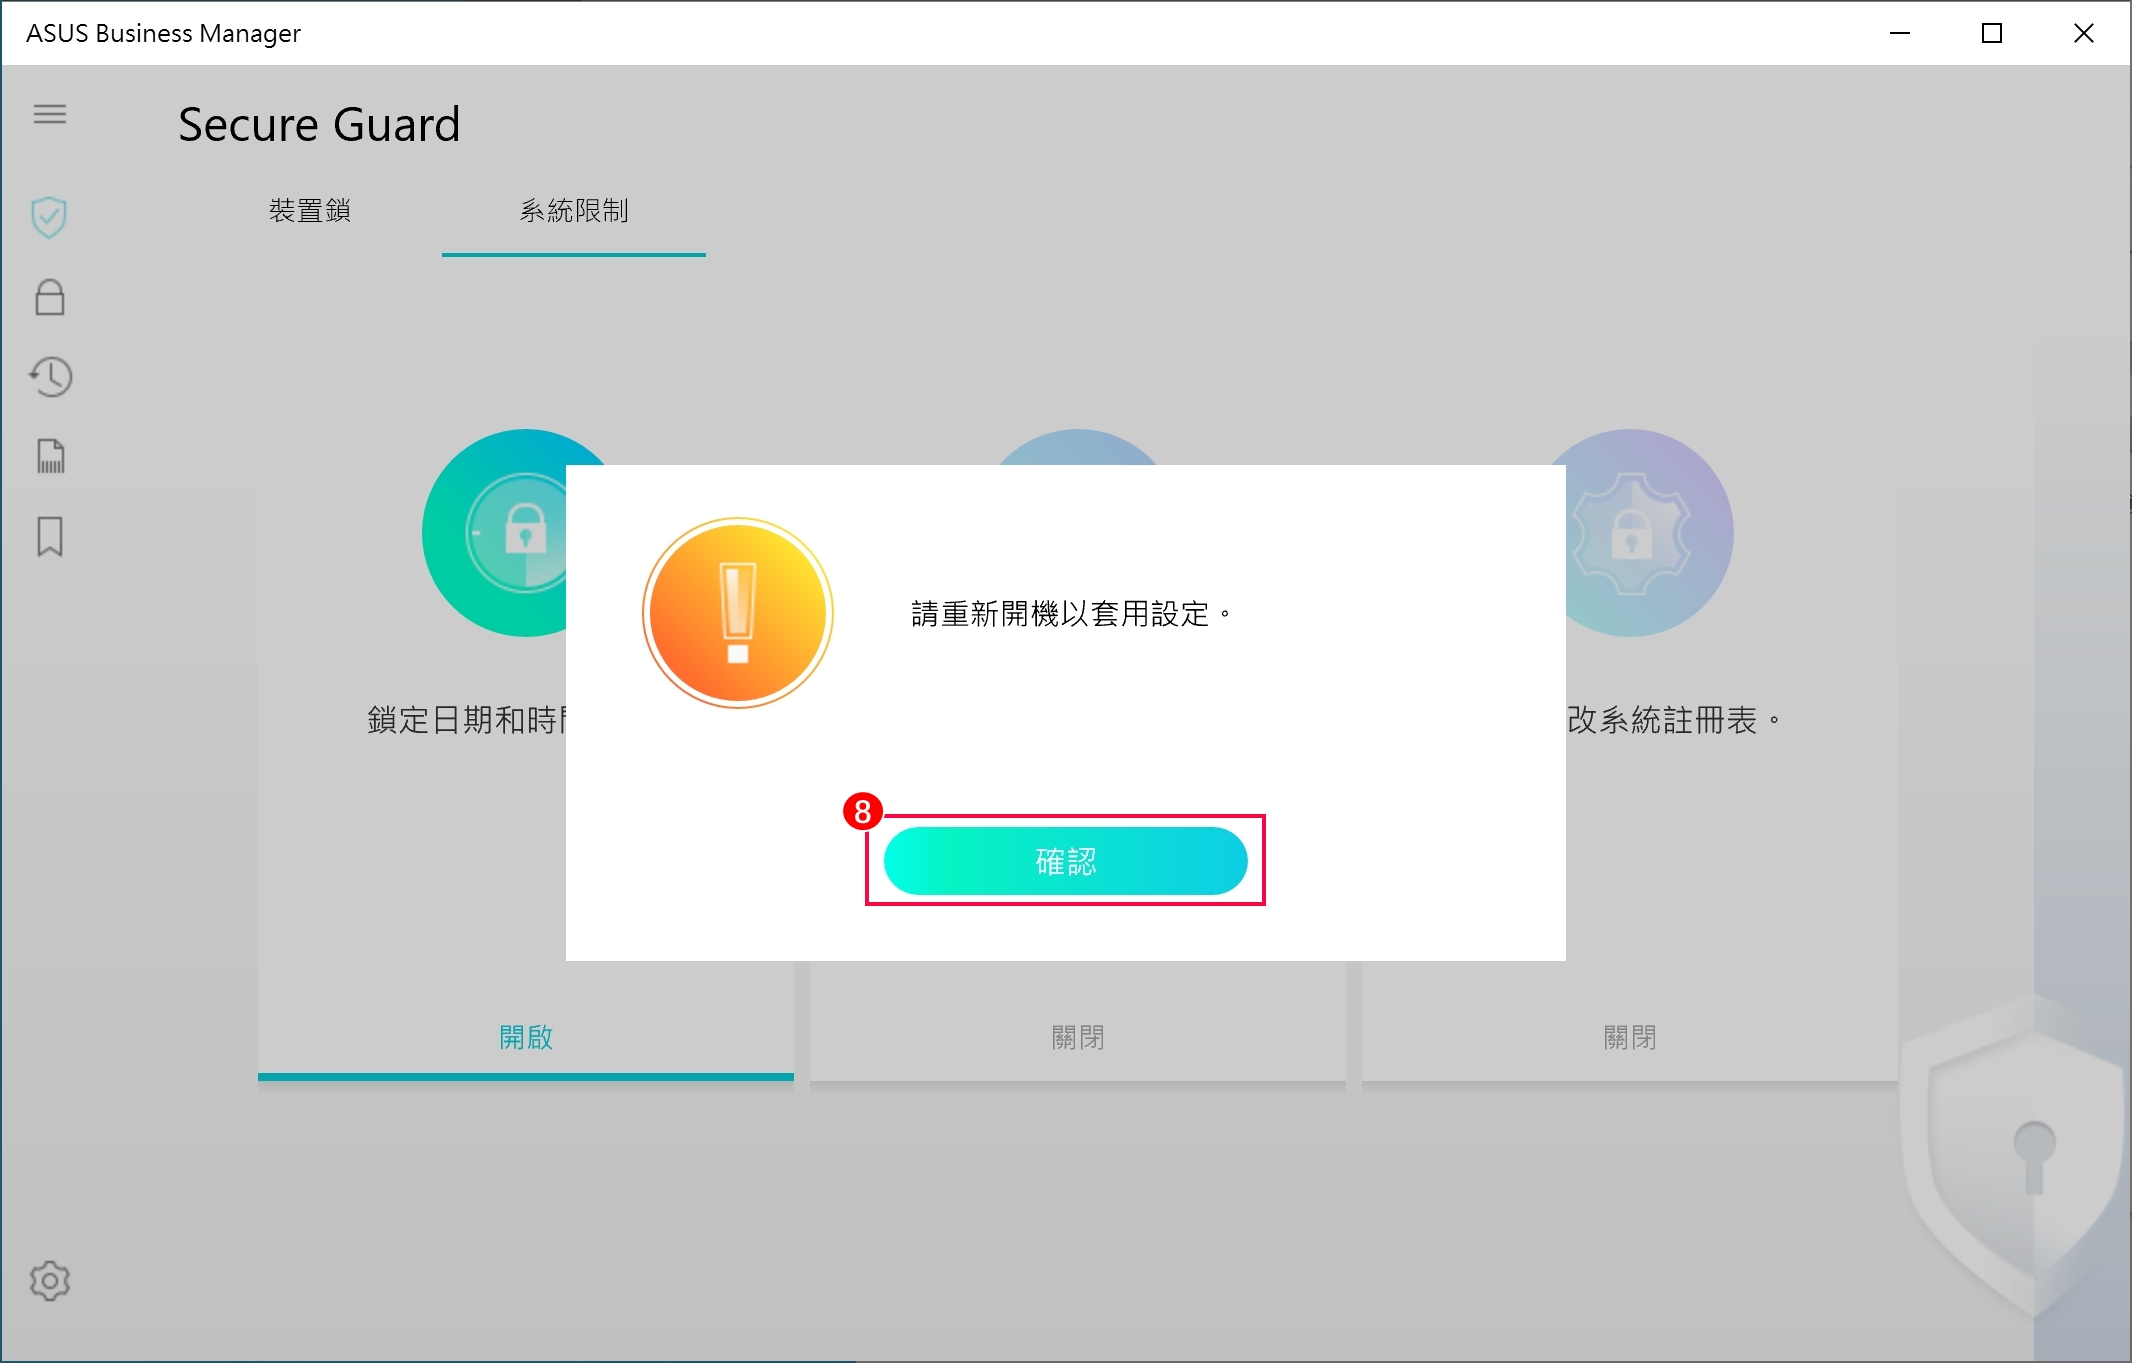Click the Secure Guard page heading
Viewport: 2132px width, 1363px height.
click(319, 125)
